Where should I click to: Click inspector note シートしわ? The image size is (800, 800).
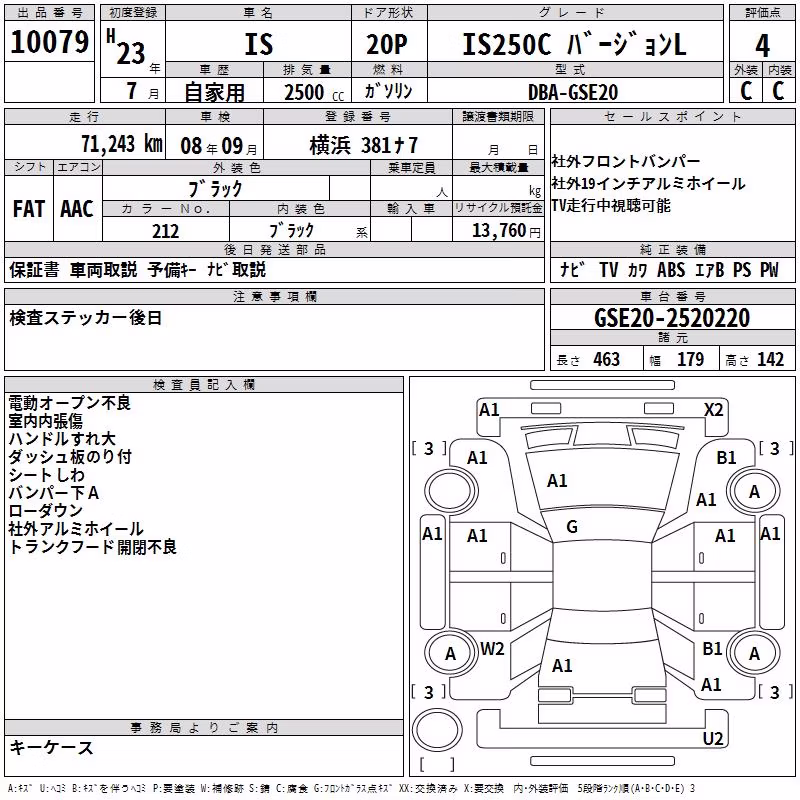coord(46,475)
